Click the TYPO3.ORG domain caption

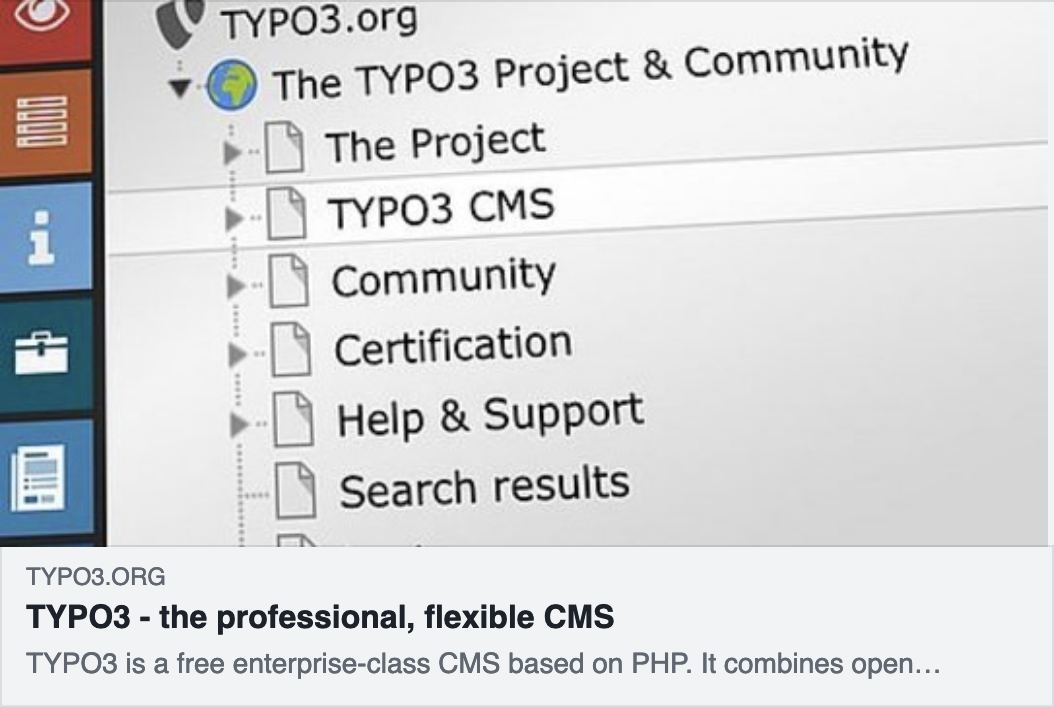pyautogui.click(x=96, y=577)
